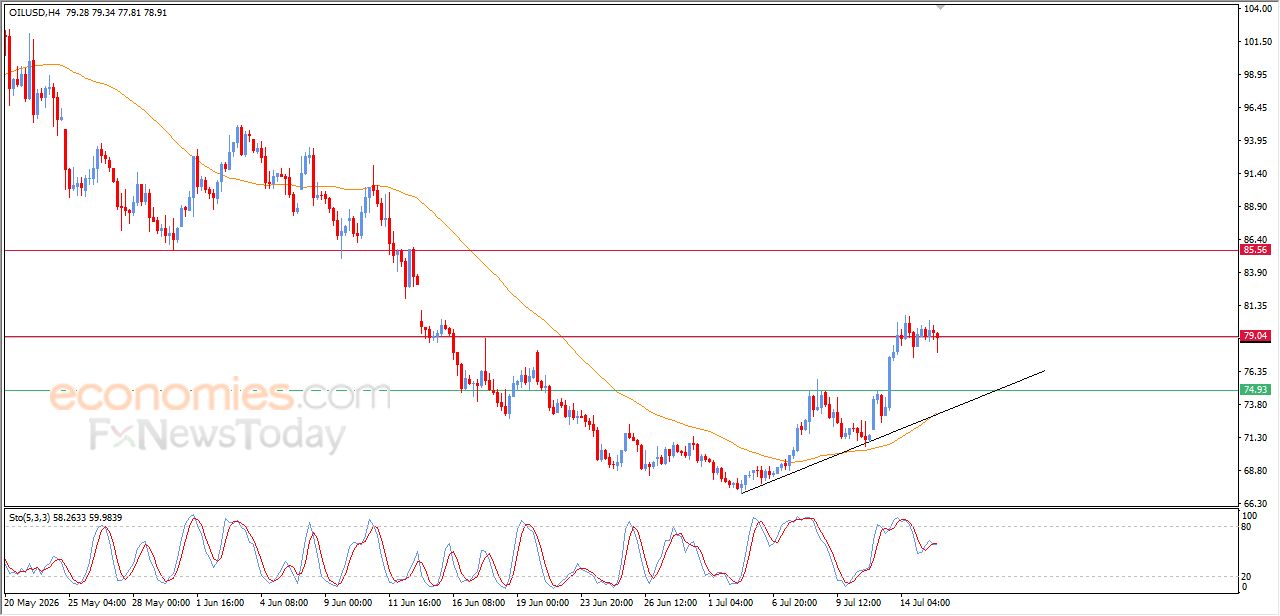The width and height of the screenshot is (1280, 616).
Task: Click the 81.35 price axis label
Action: click(x=1256, y=306)
